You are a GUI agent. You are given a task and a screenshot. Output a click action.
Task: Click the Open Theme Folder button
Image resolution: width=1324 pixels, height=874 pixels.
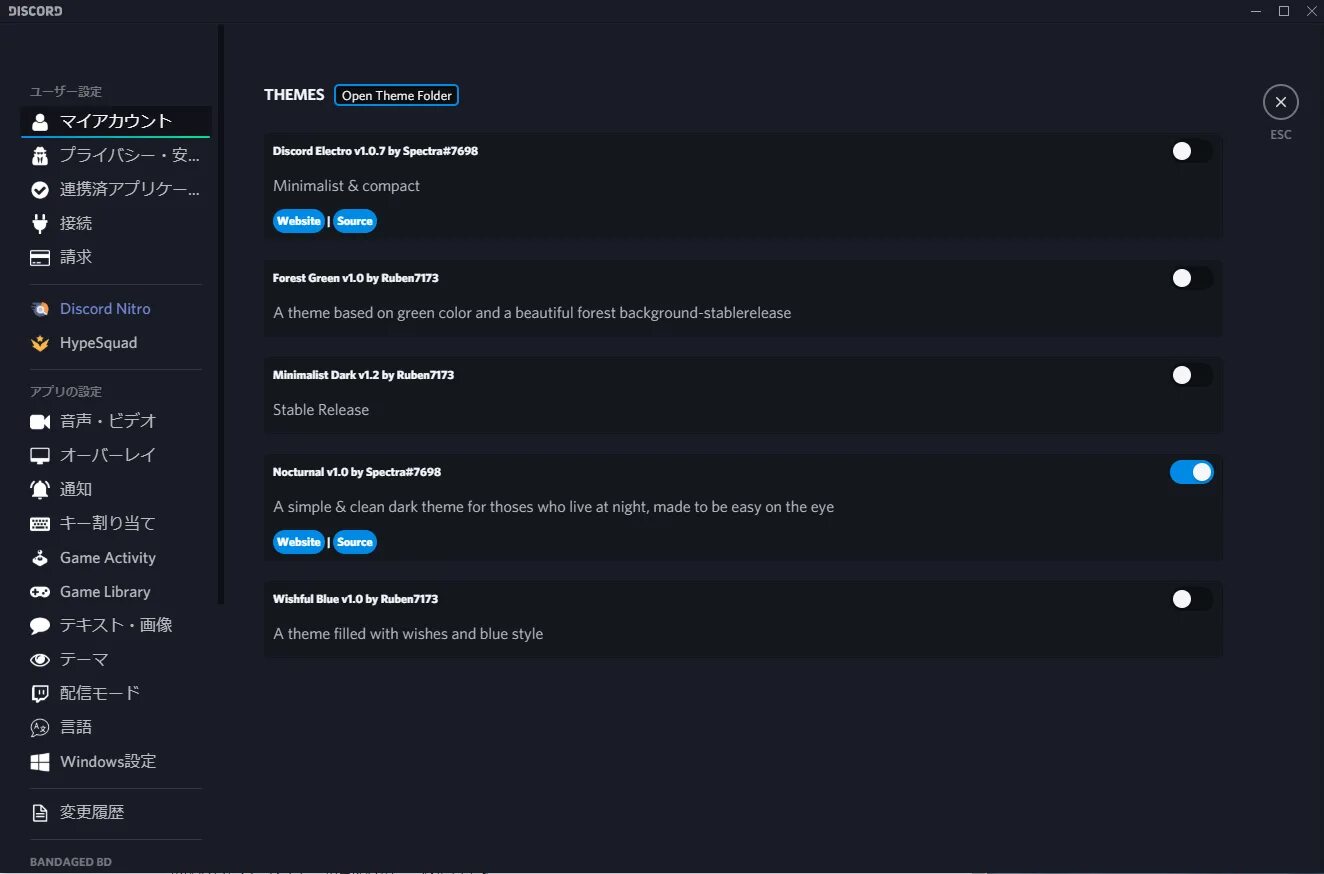(397, 96)
